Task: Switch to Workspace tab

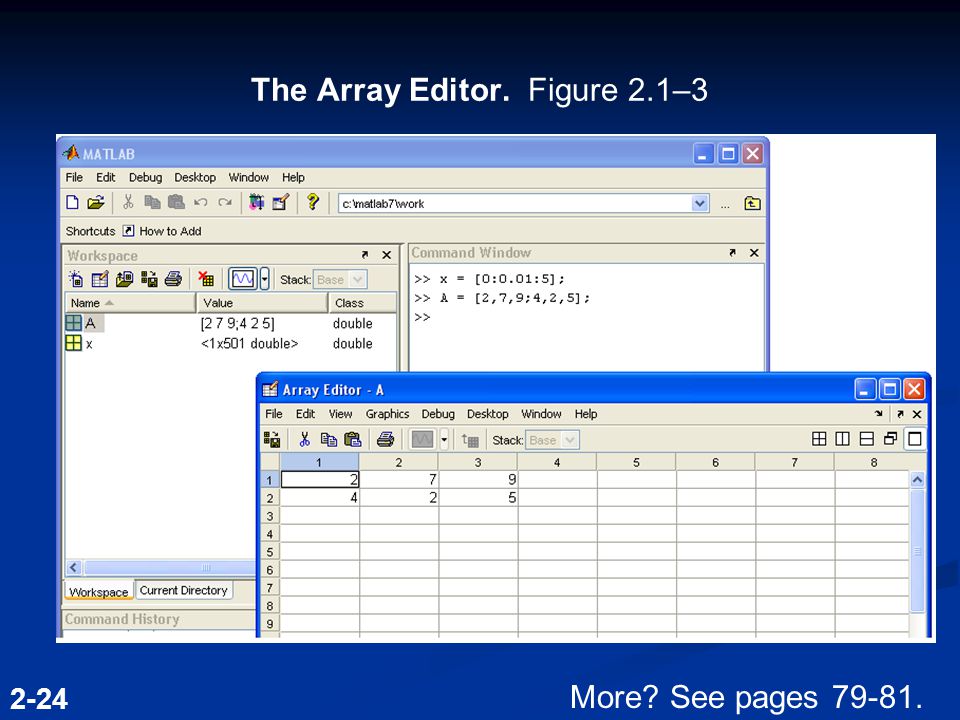Action: pos(99,592)
